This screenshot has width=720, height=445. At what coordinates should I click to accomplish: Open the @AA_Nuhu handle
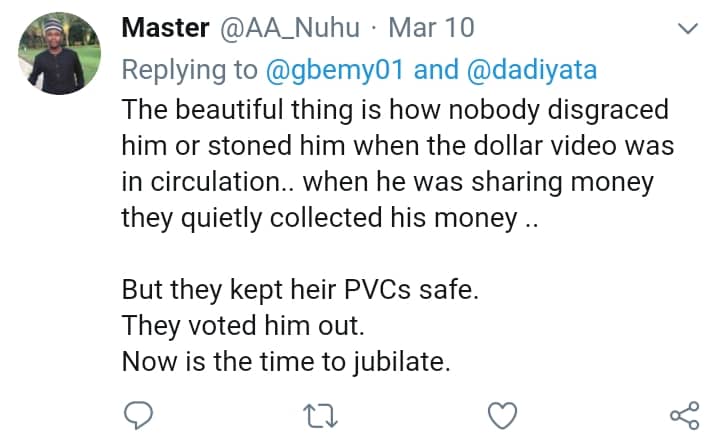tap(290, 30)
